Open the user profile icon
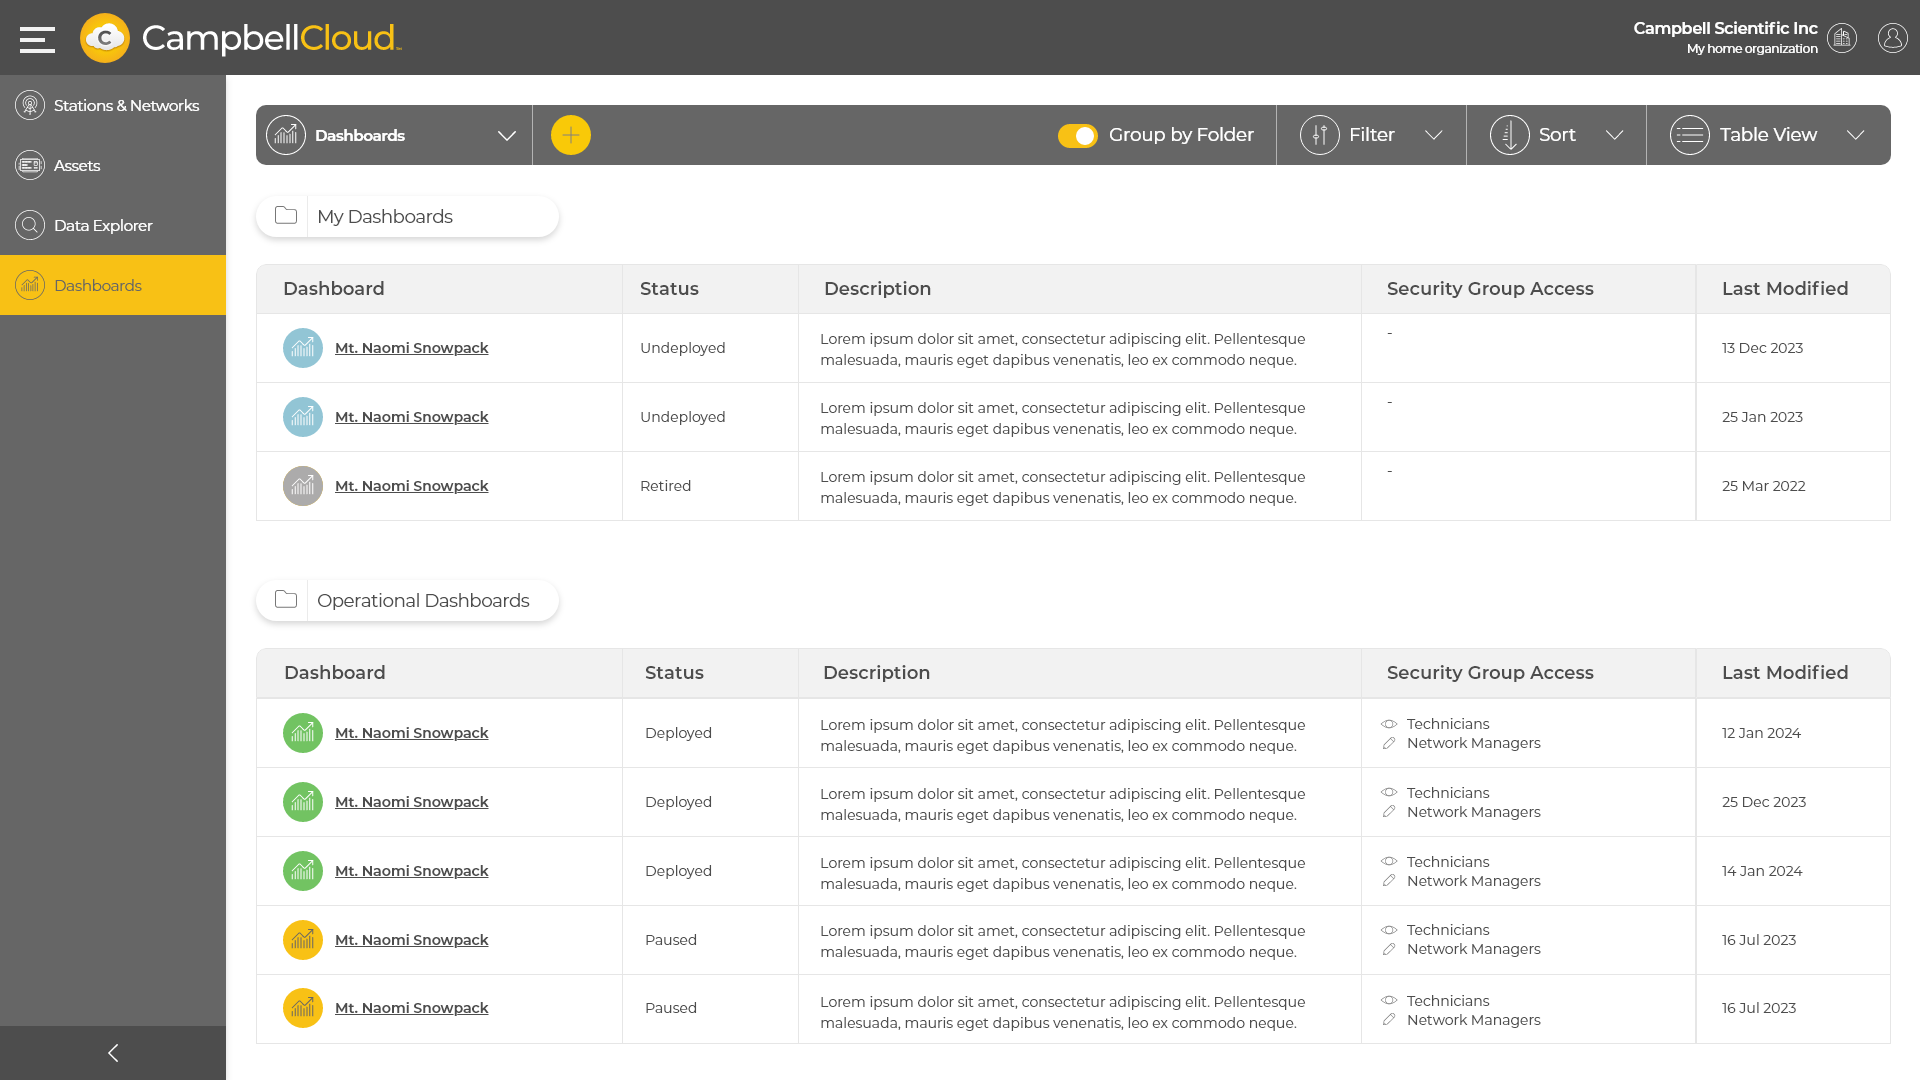This screenshot has width=1920, height=1080. pyautogui.click(x=1893, y=38)
